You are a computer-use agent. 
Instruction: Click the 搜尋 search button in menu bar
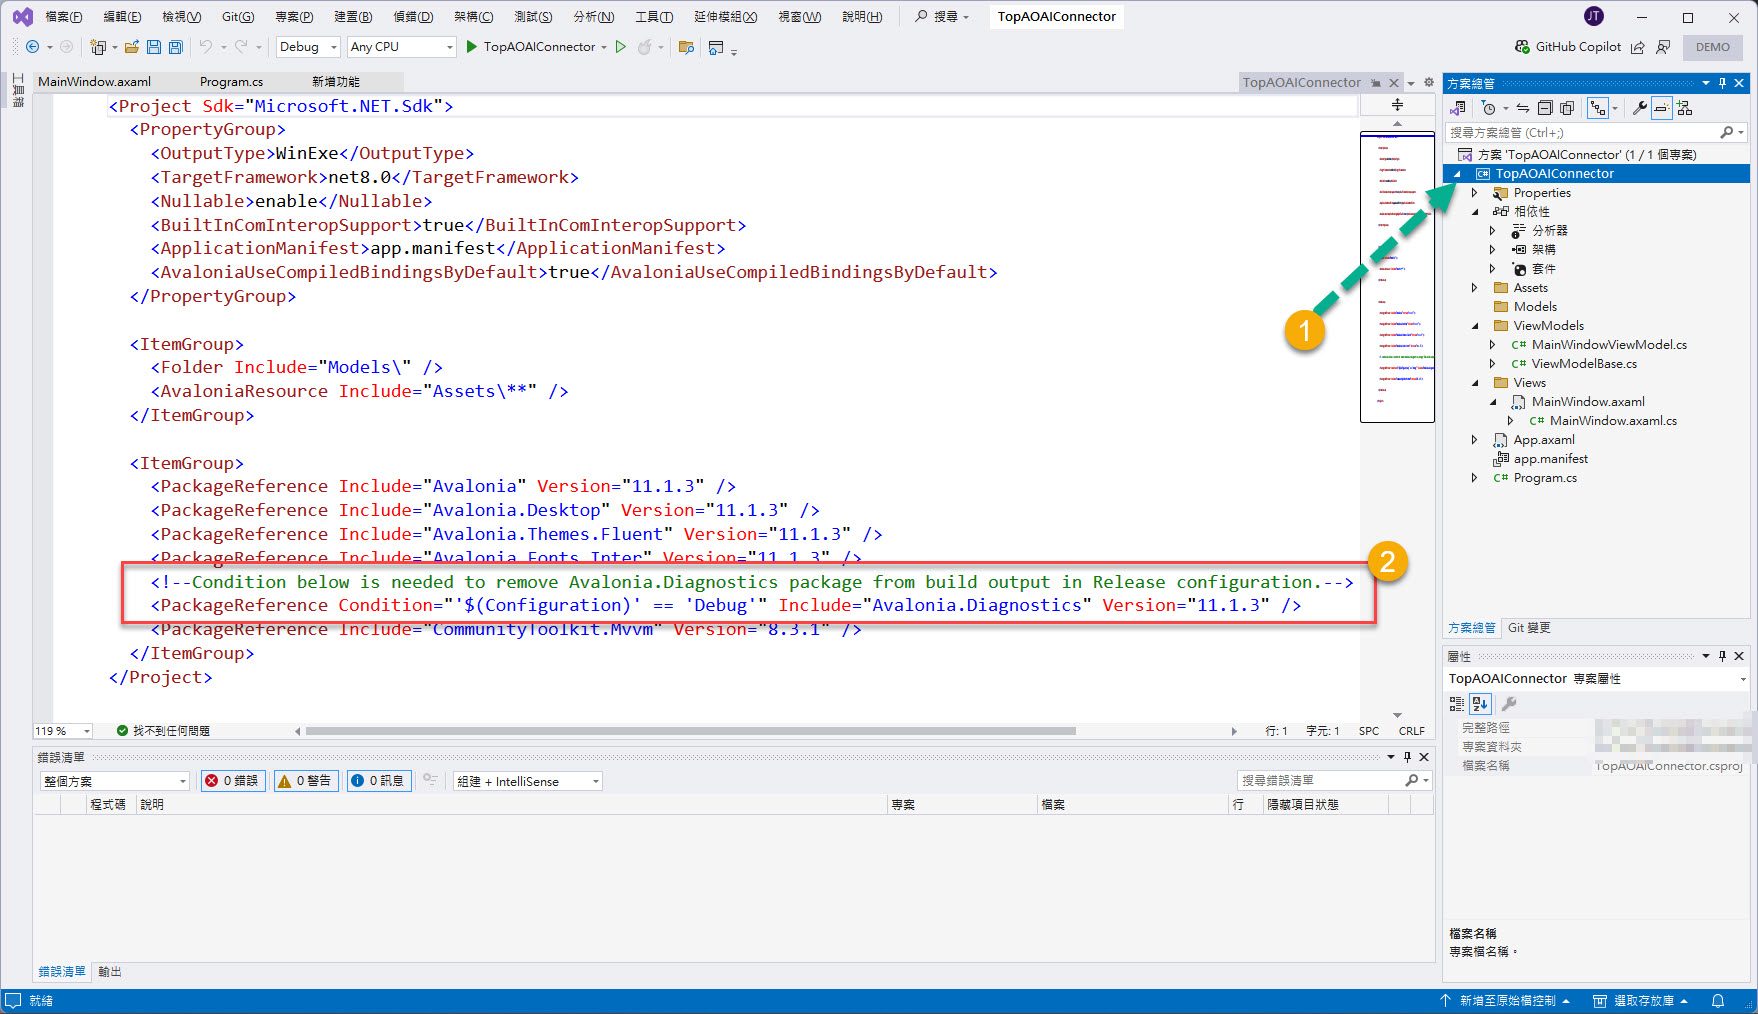click(x=942, y=17)
